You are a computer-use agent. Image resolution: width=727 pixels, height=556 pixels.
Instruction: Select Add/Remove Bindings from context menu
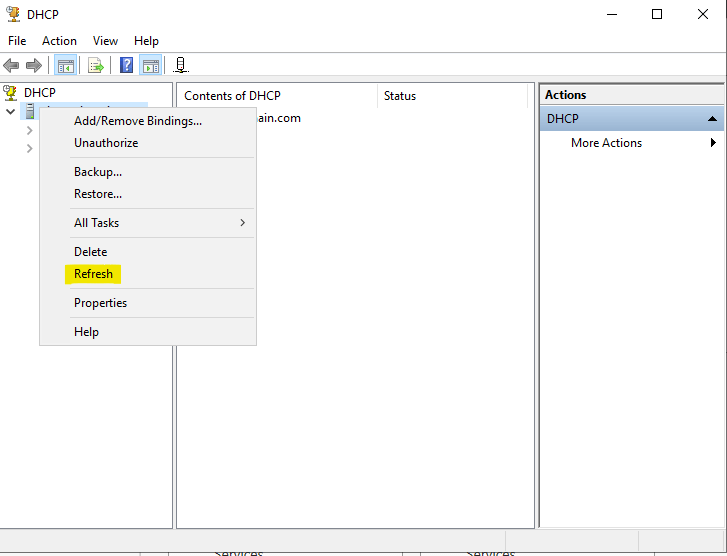[x=137, y=121]
